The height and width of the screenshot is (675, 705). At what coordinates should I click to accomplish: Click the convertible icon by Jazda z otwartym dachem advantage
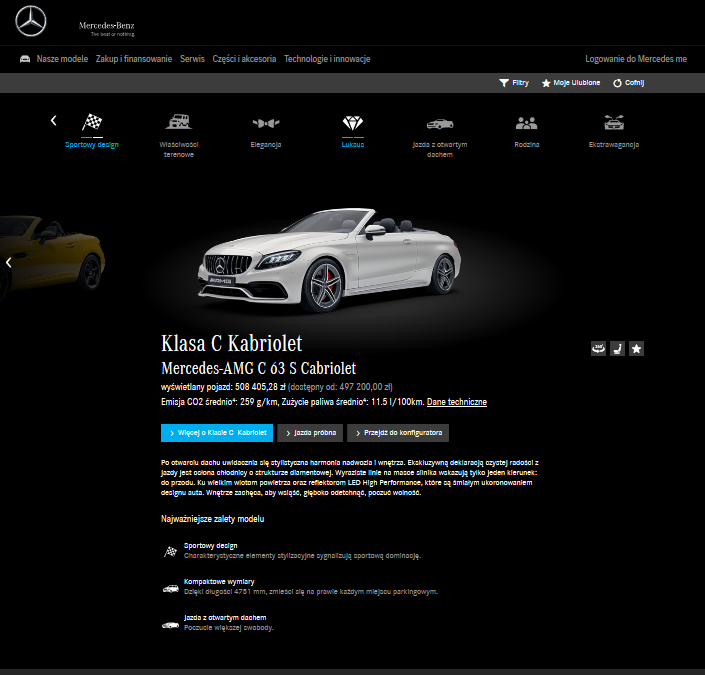(170, 625)
